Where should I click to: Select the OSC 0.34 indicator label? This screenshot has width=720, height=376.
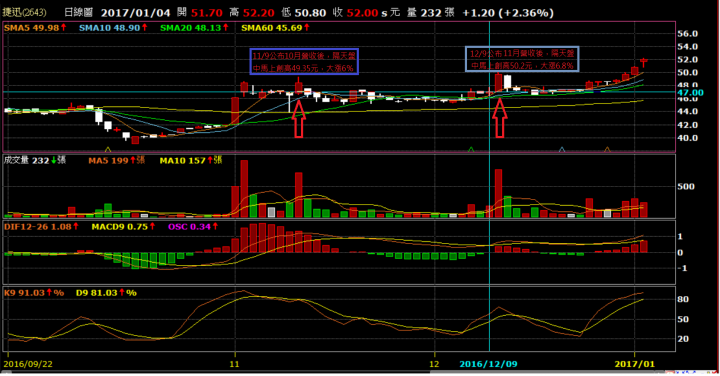tap(193, 227)
